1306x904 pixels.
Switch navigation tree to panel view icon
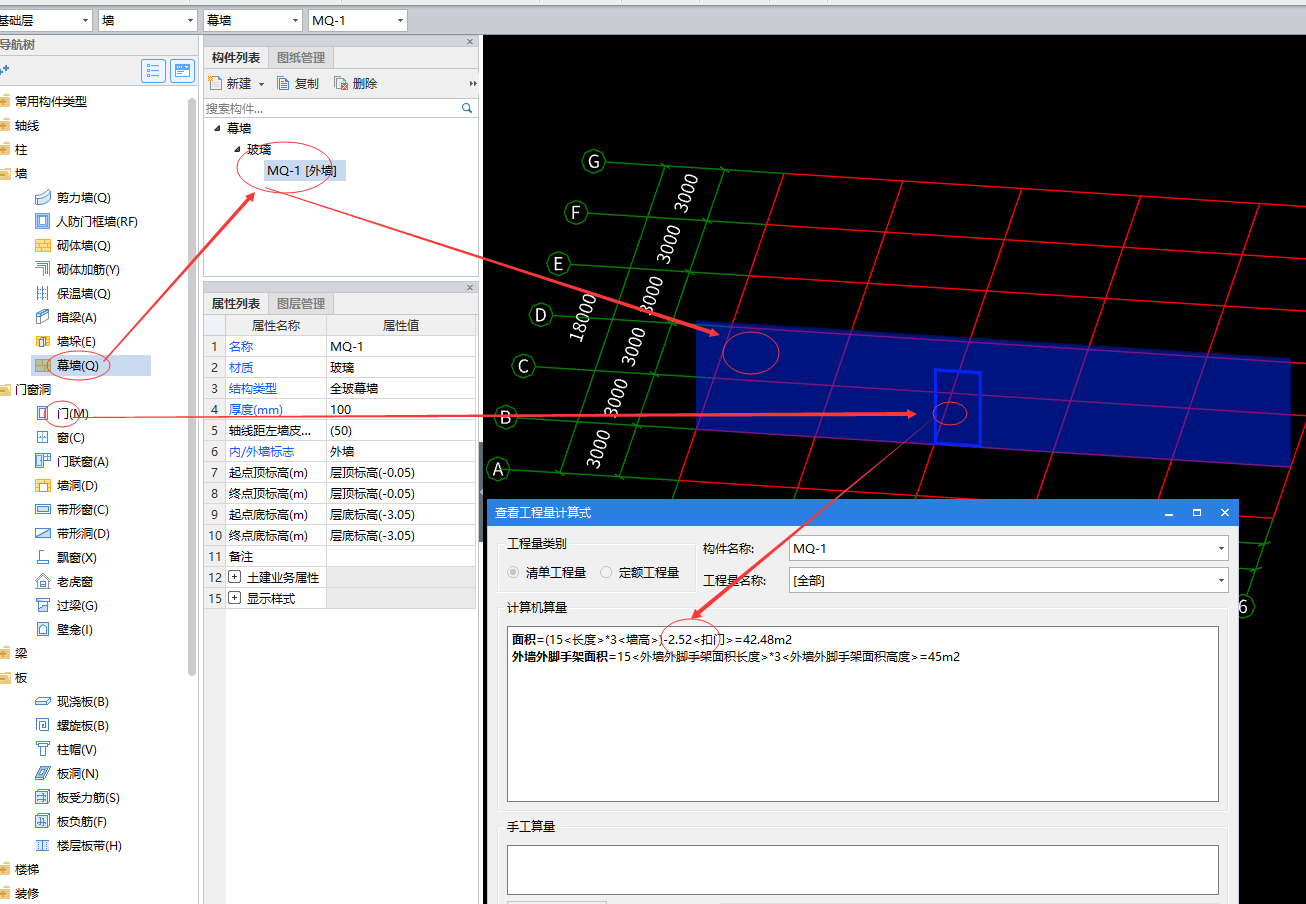(x=181, y=70)
